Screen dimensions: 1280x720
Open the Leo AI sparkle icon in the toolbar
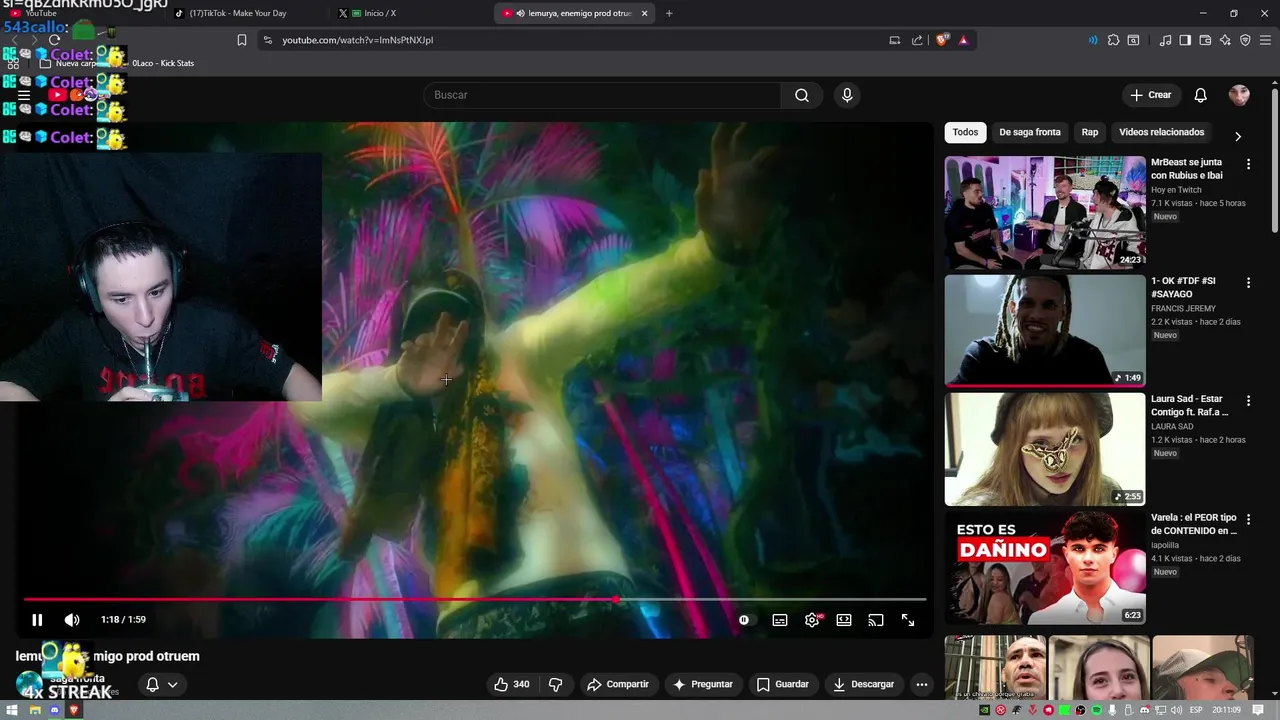(x=1225, y=40)
